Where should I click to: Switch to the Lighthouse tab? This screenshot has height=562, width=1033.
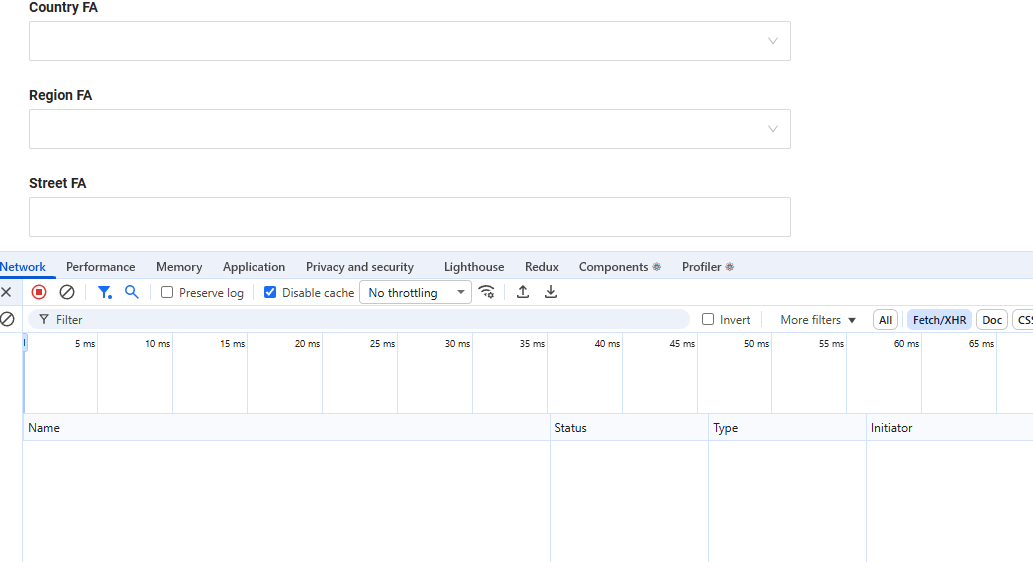click(x=474, y=267)
